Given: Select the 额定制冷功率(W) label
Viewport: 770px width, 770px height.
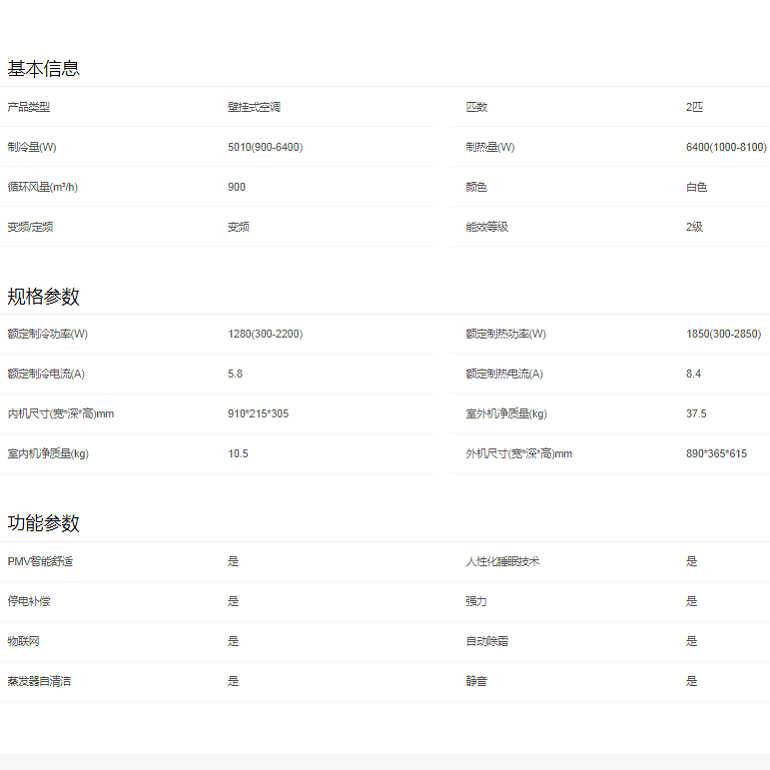Looking at the screenshot, I should 48,334.
